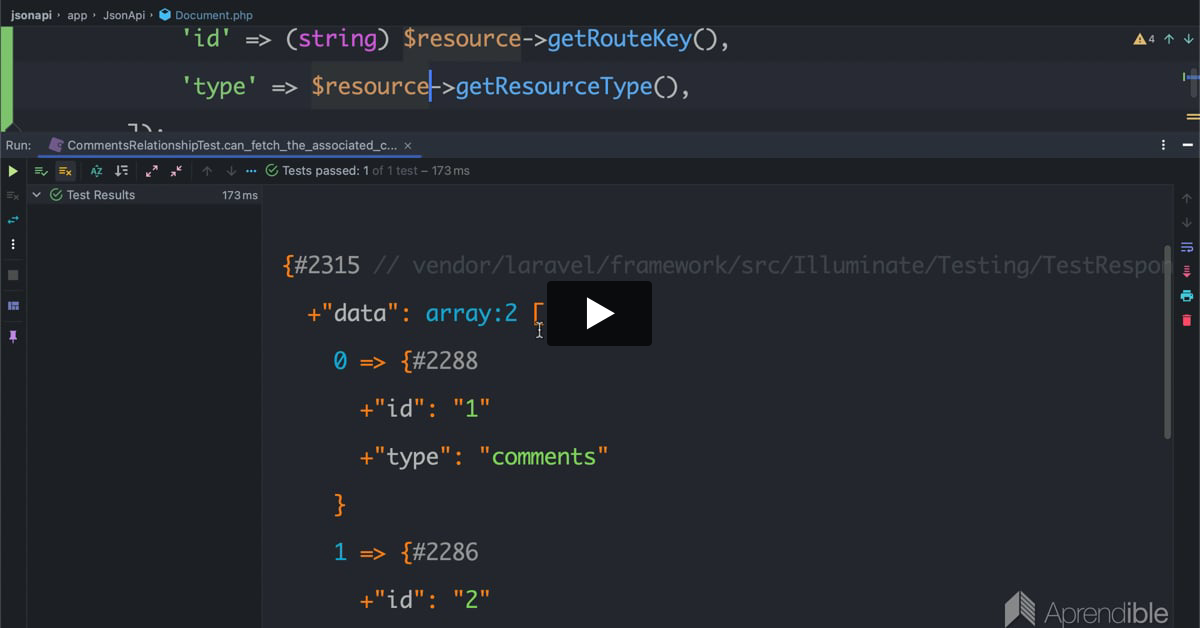Restore layout icon in left strip
Viewport: 1200px width, 628px height.
click(x=13, y=305)
